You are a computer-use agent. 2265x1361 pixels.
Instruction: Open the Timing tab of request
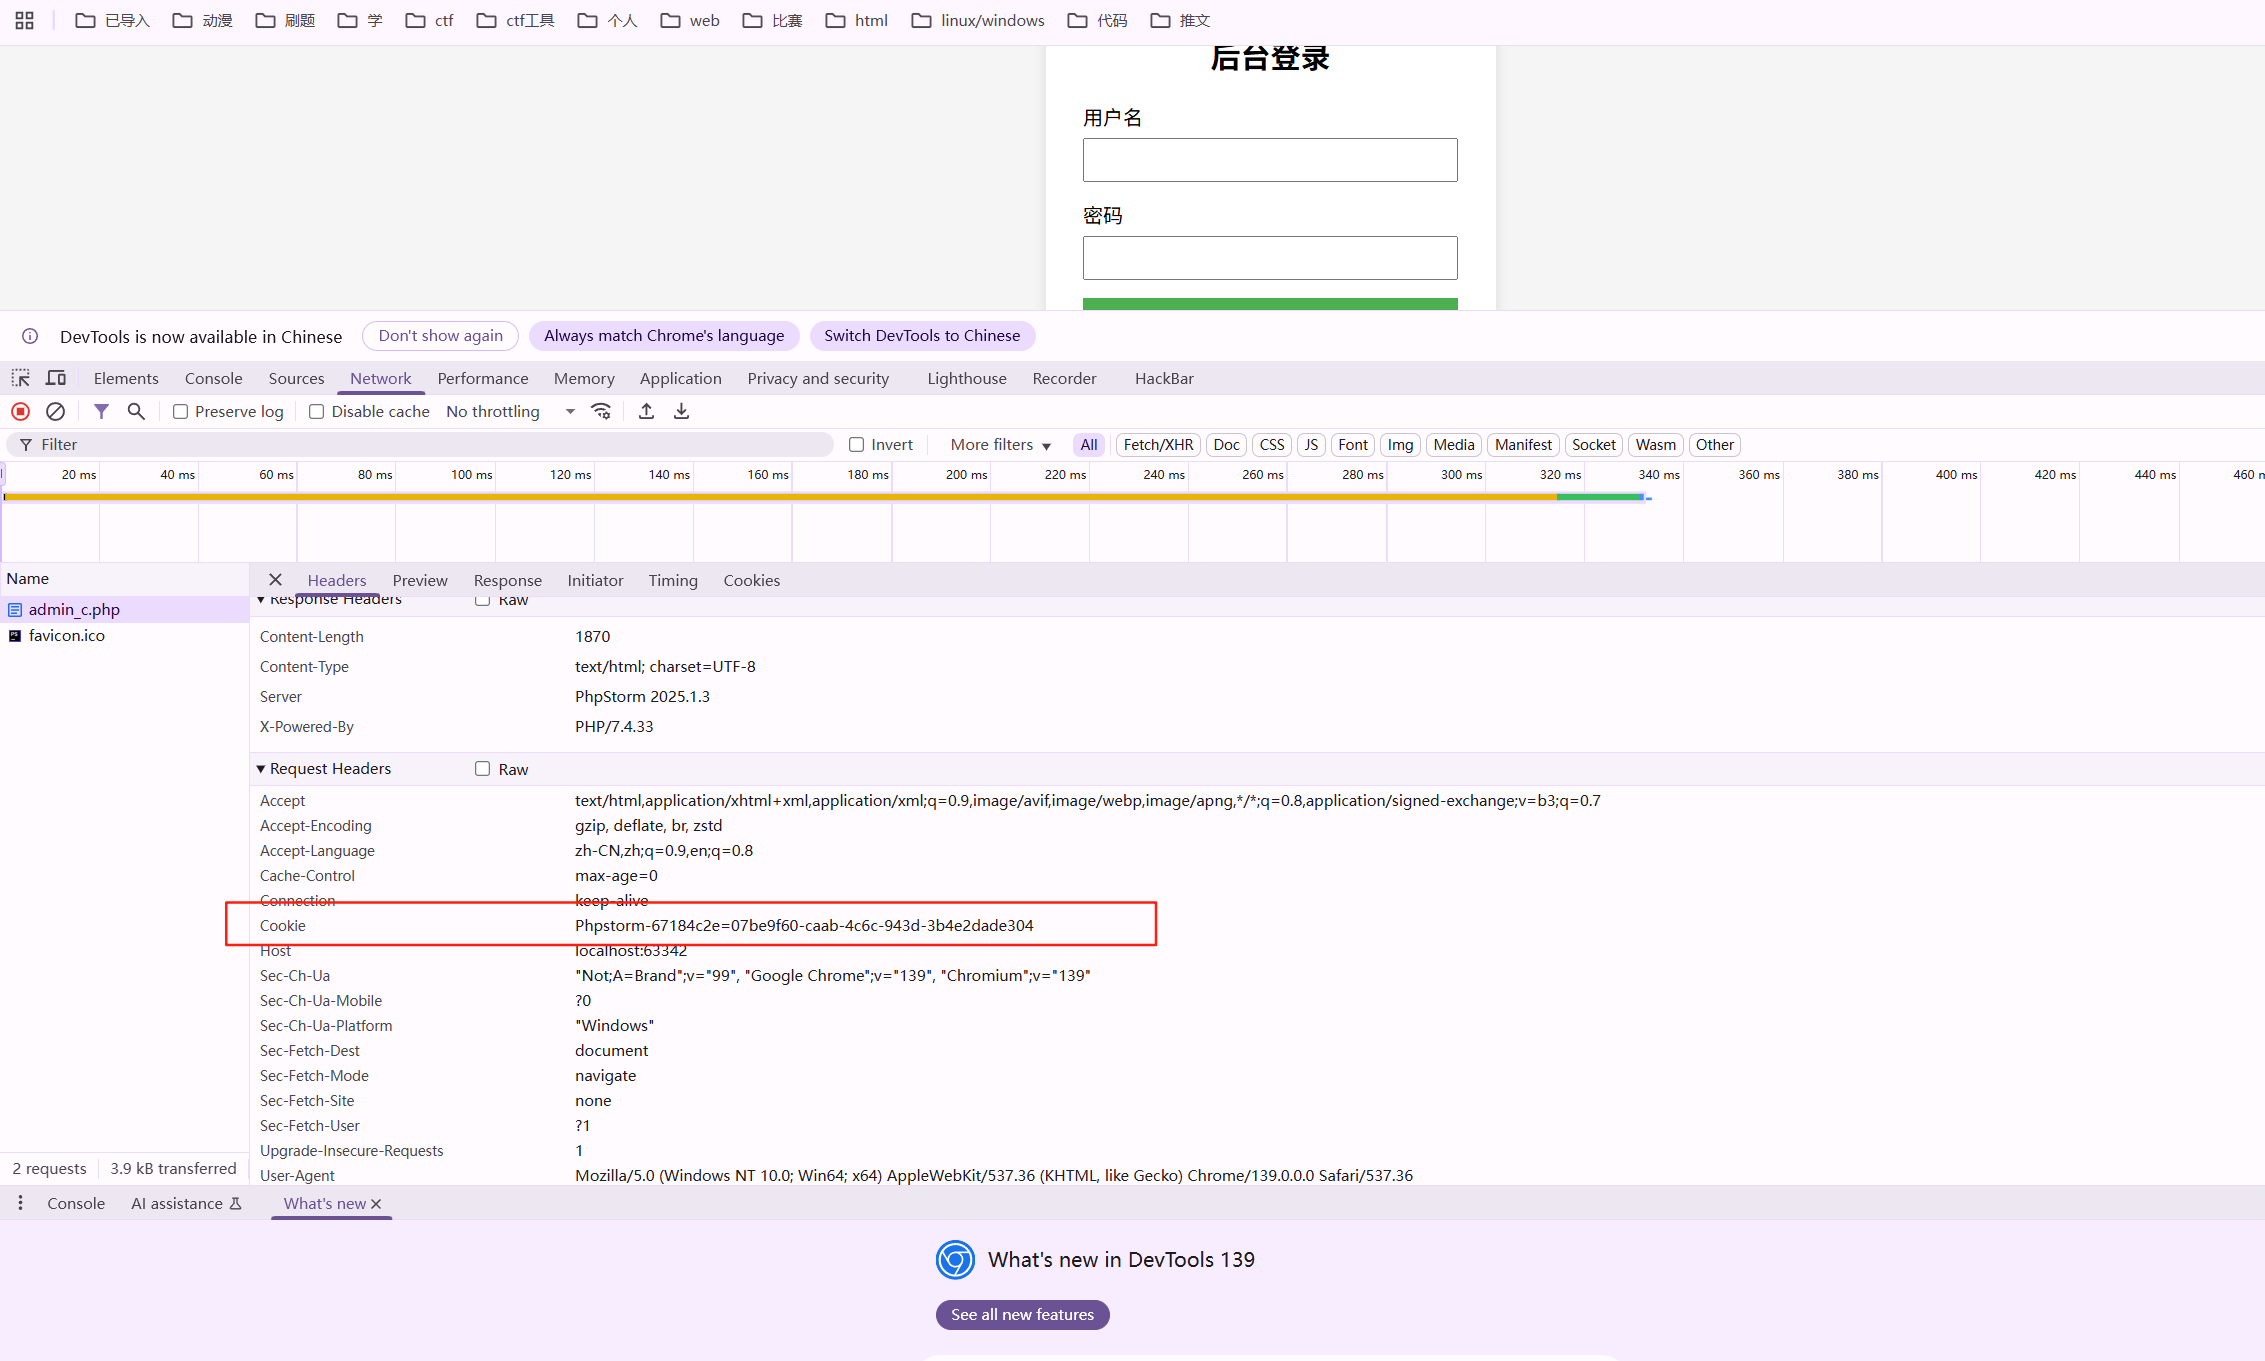tap(672, 580)
